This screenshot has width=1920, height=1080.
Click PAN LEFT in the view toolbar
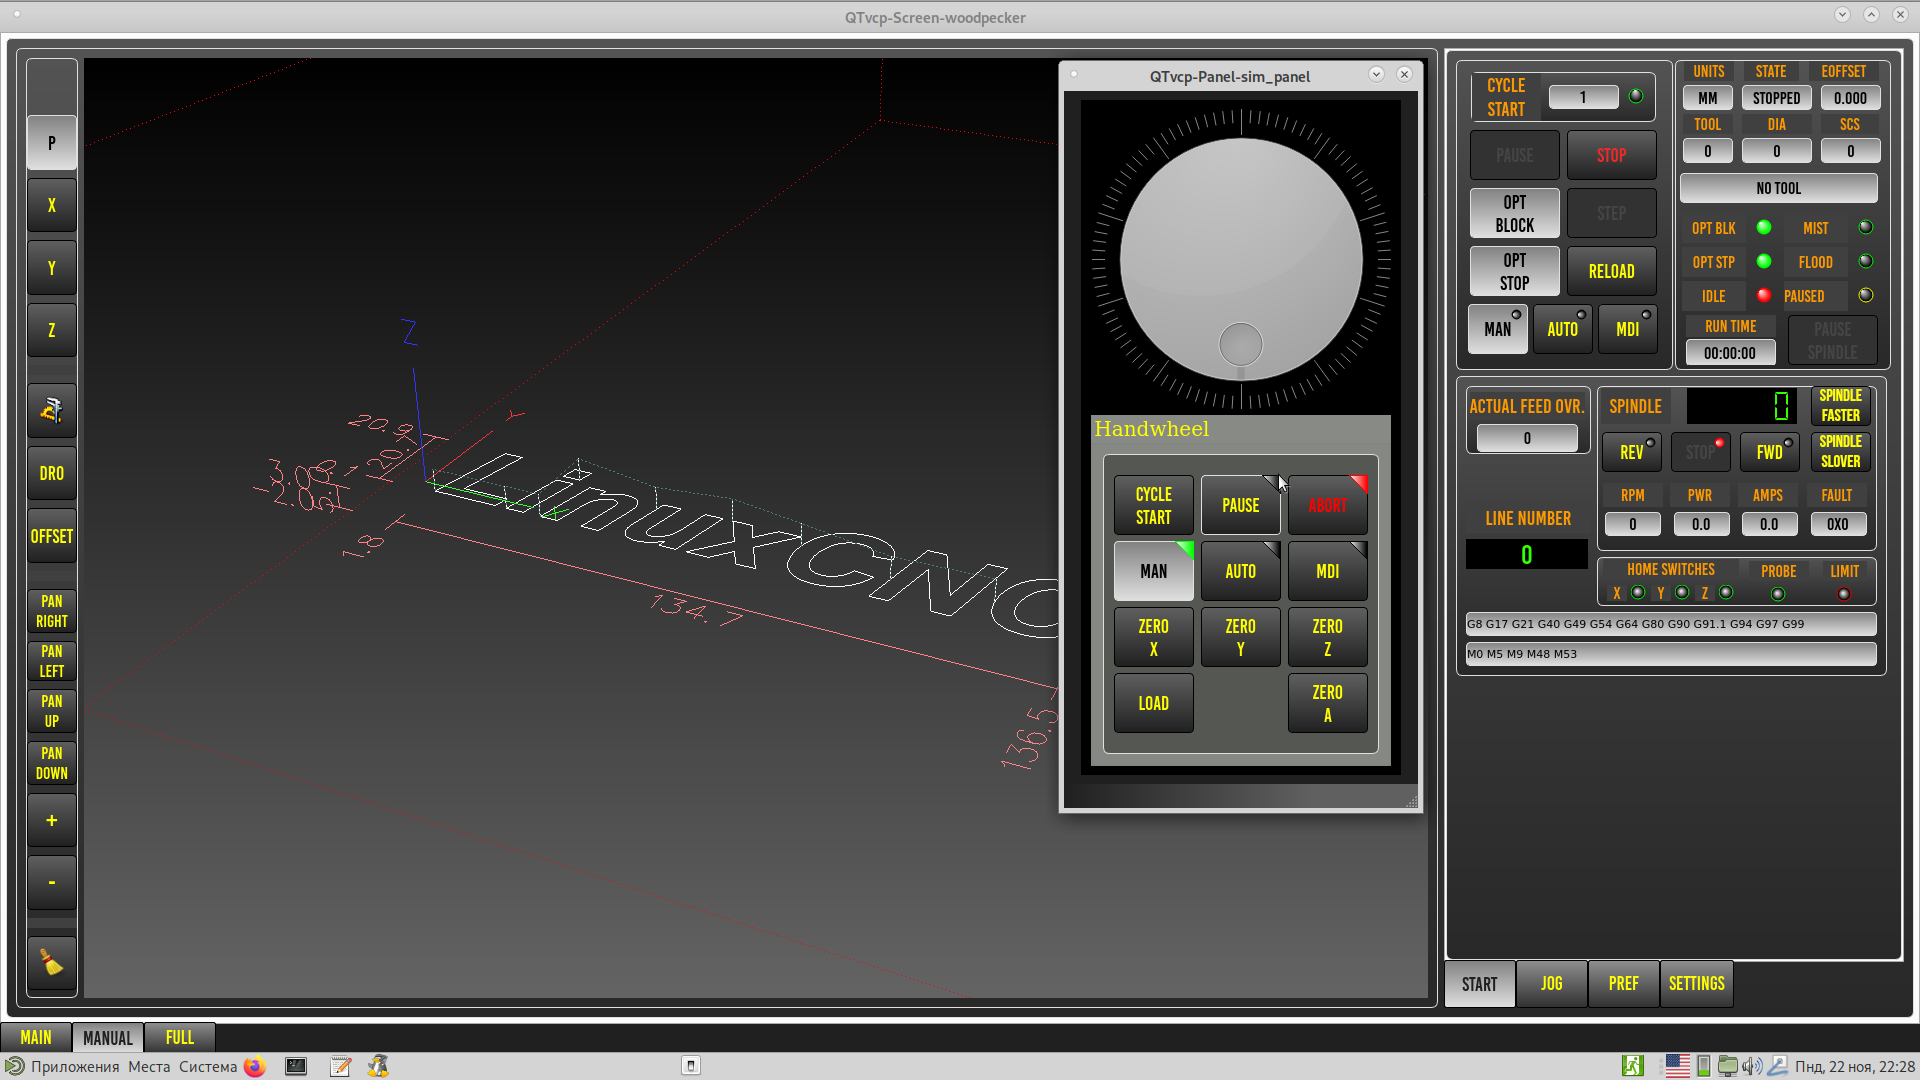(x=51, y=661)
